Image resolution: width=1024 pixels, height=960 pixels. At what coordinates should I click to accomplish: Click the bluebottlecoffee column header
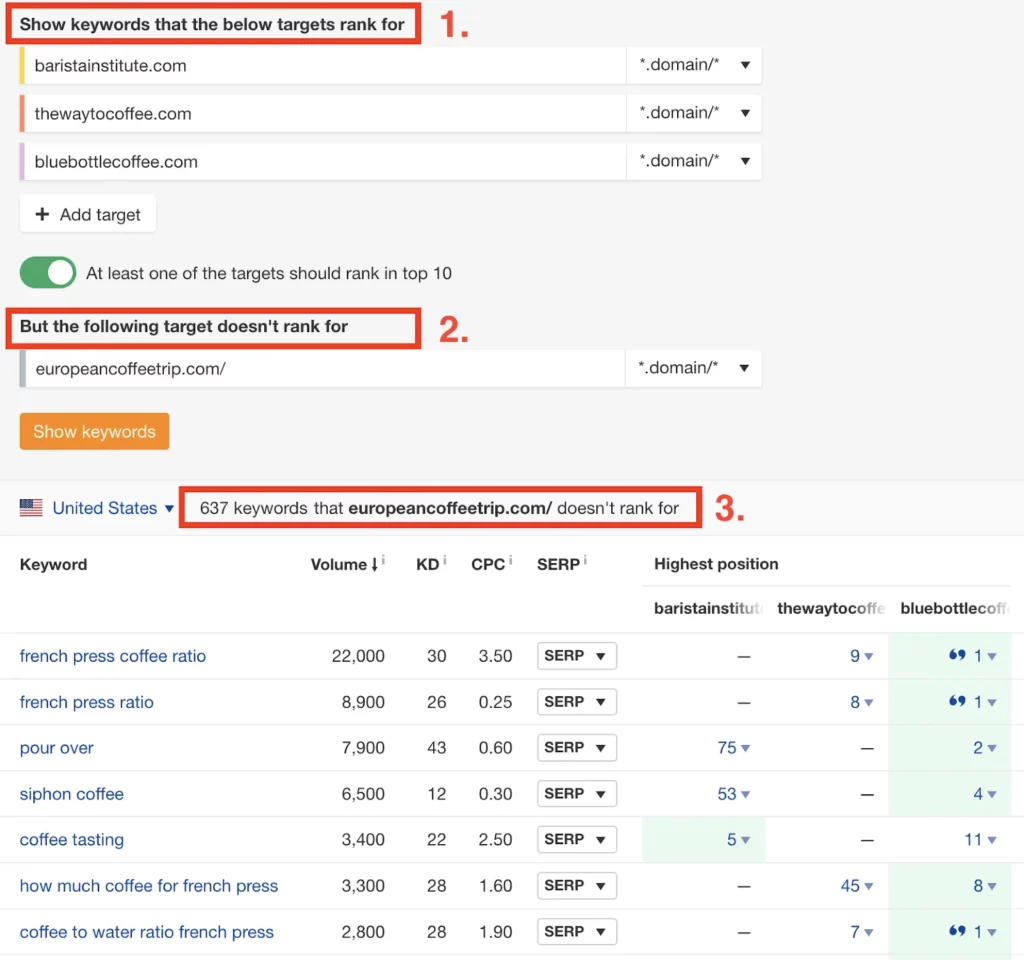coord(954,609)
